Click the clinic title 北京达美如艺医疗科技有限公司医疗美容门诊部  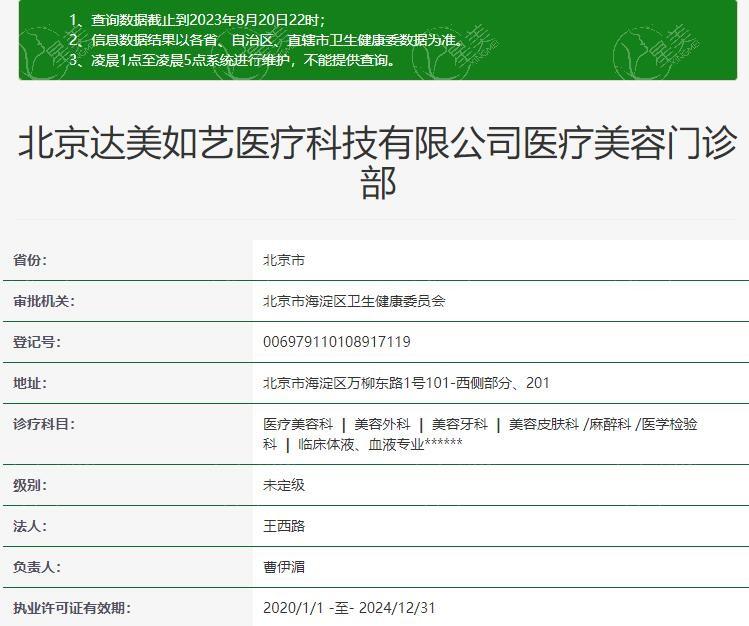(377, 163)
